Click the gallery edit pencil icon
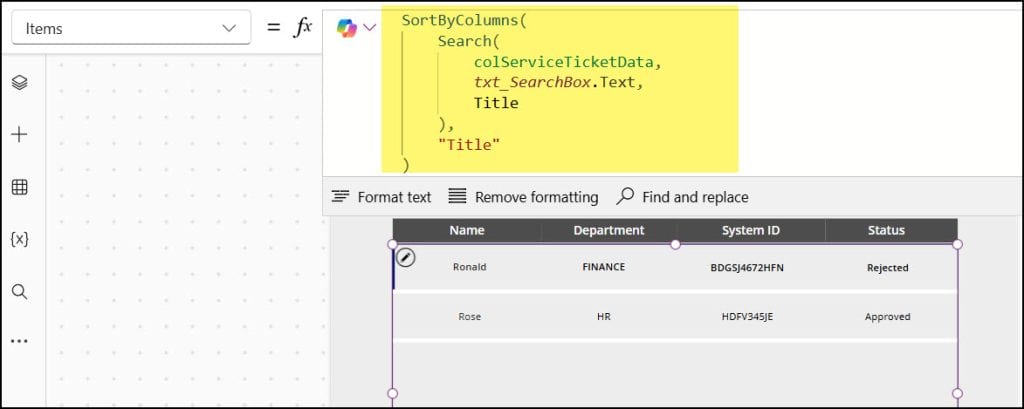Image resolution: width=1024 pixels, height=409 pixels. click(x=406, y=258)
